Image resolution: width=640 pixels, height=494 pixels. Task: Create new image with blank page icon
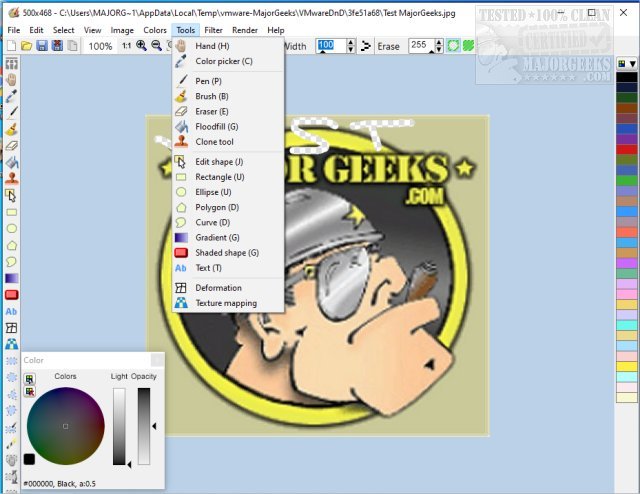11,46
